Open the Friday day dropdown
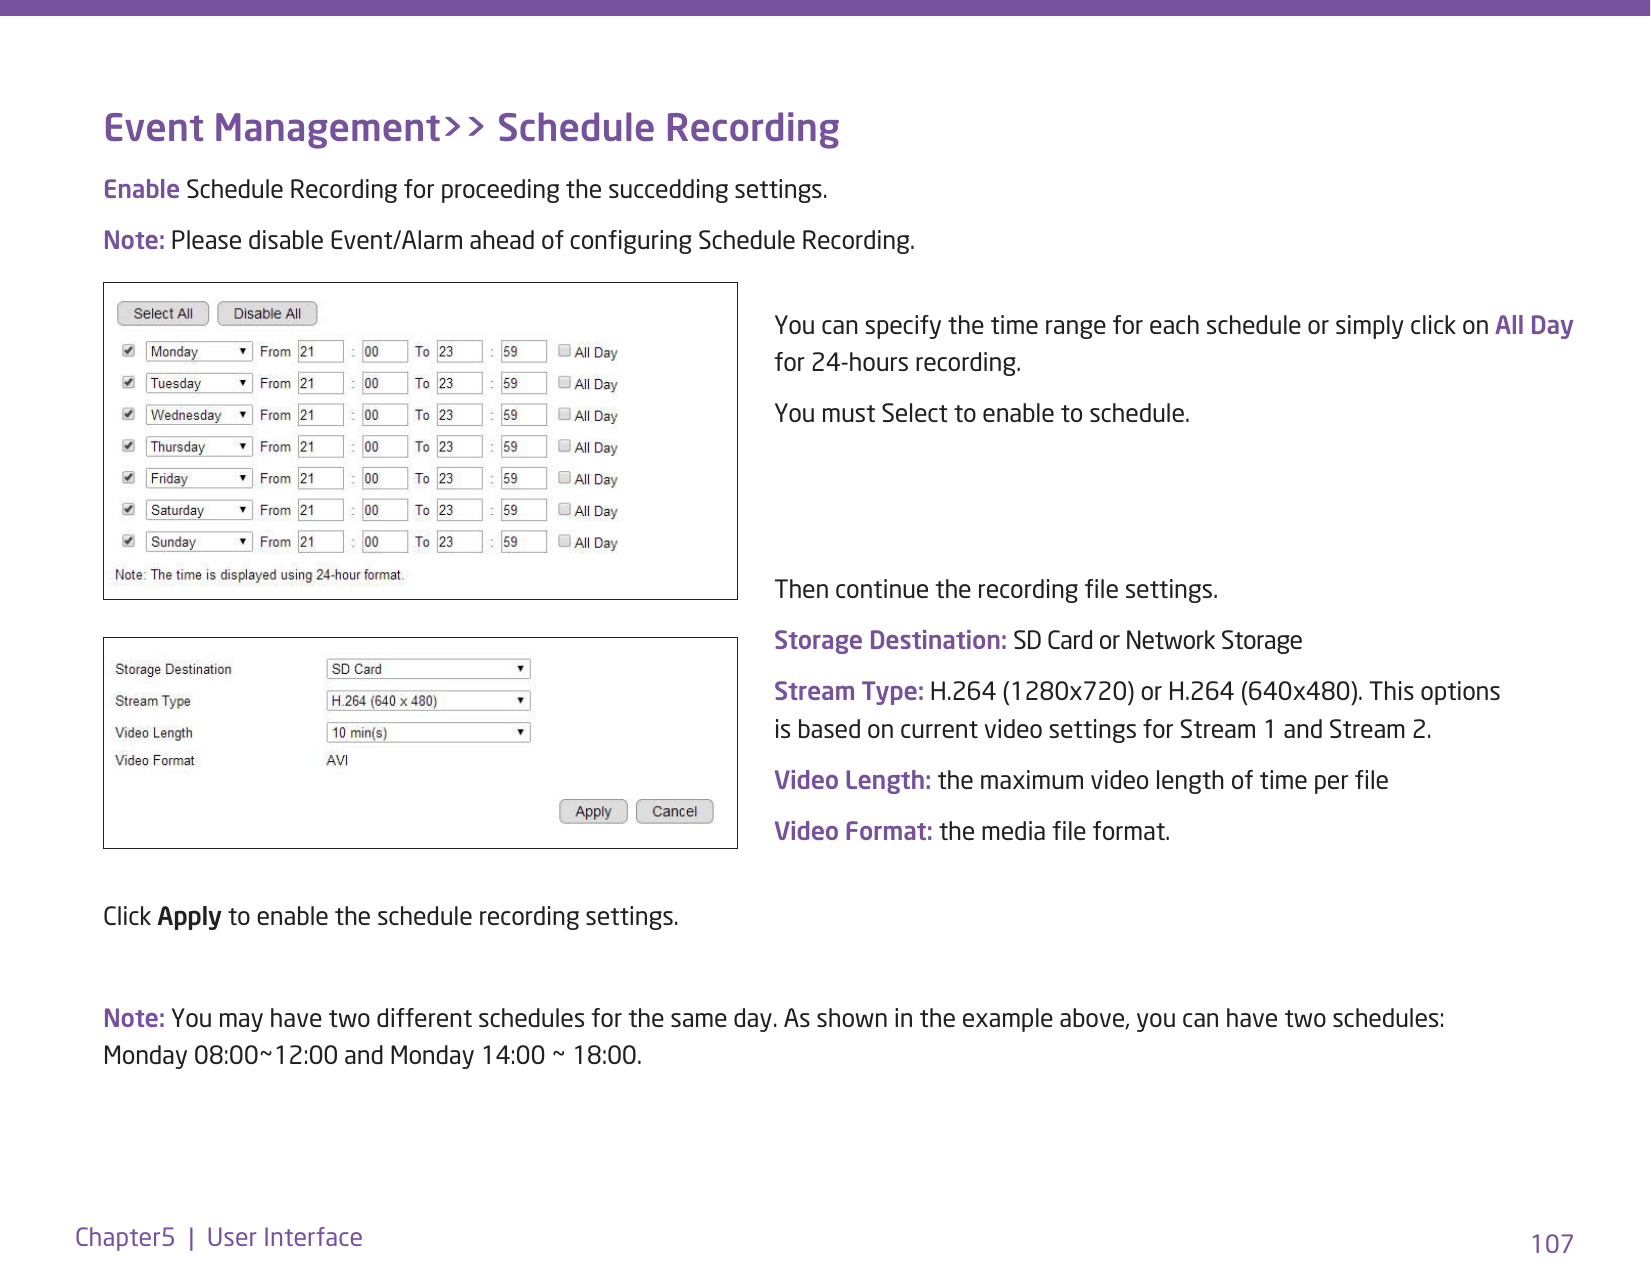The image size is (1651, 1275). 199,478
